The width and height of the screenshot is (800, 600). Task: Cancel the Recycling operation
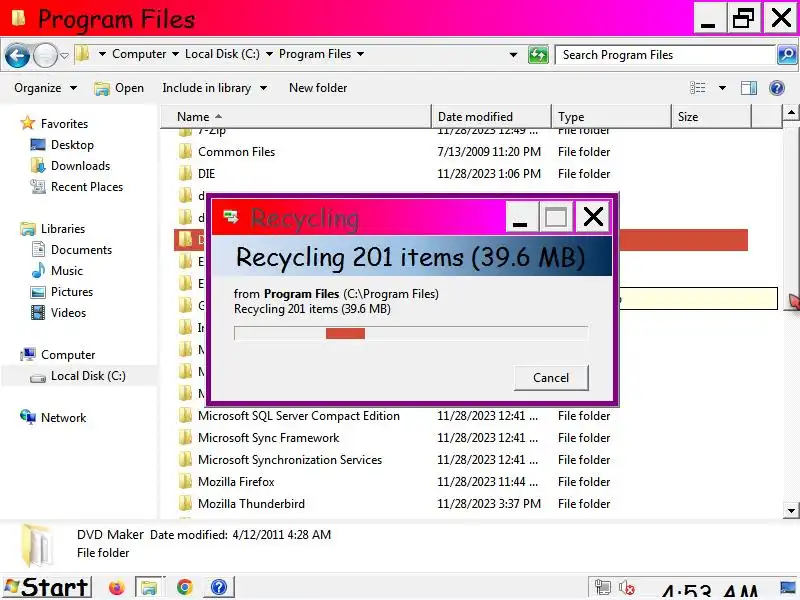tap(551, 378)
